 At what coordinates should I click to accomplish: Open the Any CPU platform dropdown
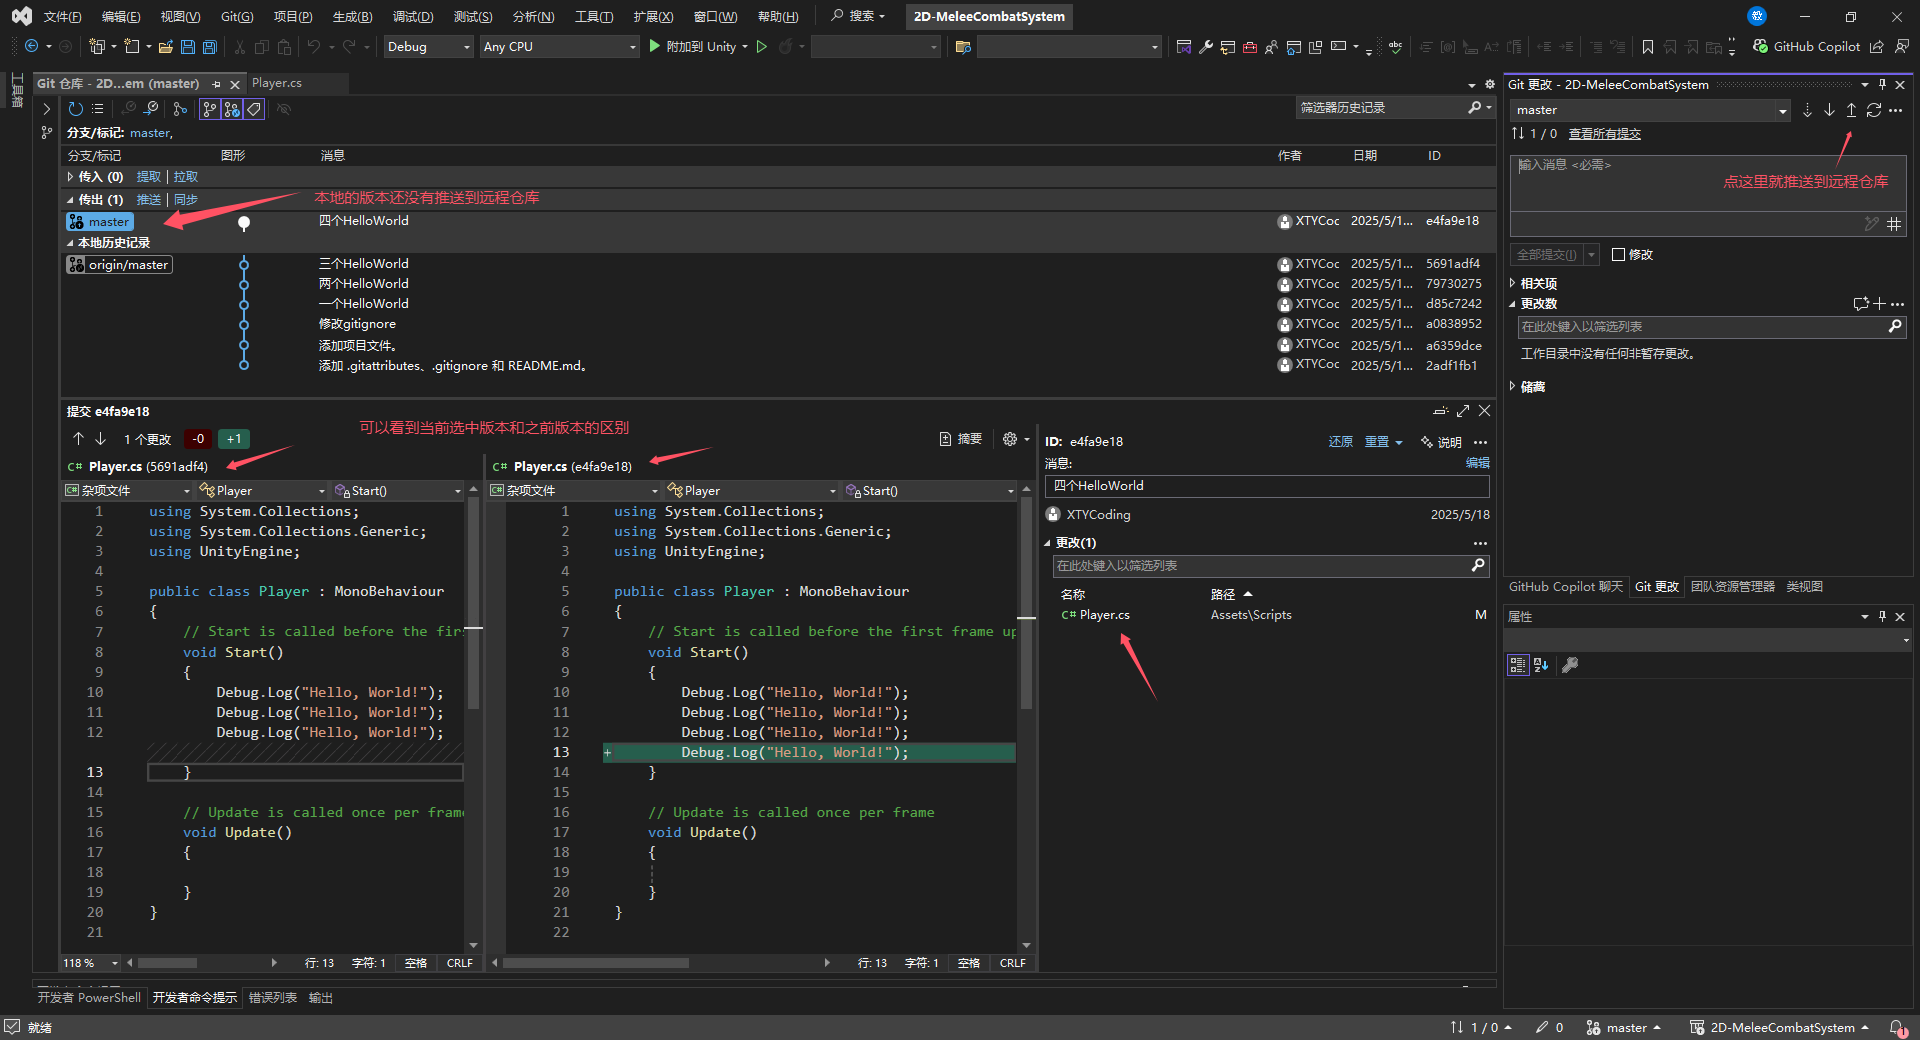pos(558,47)
